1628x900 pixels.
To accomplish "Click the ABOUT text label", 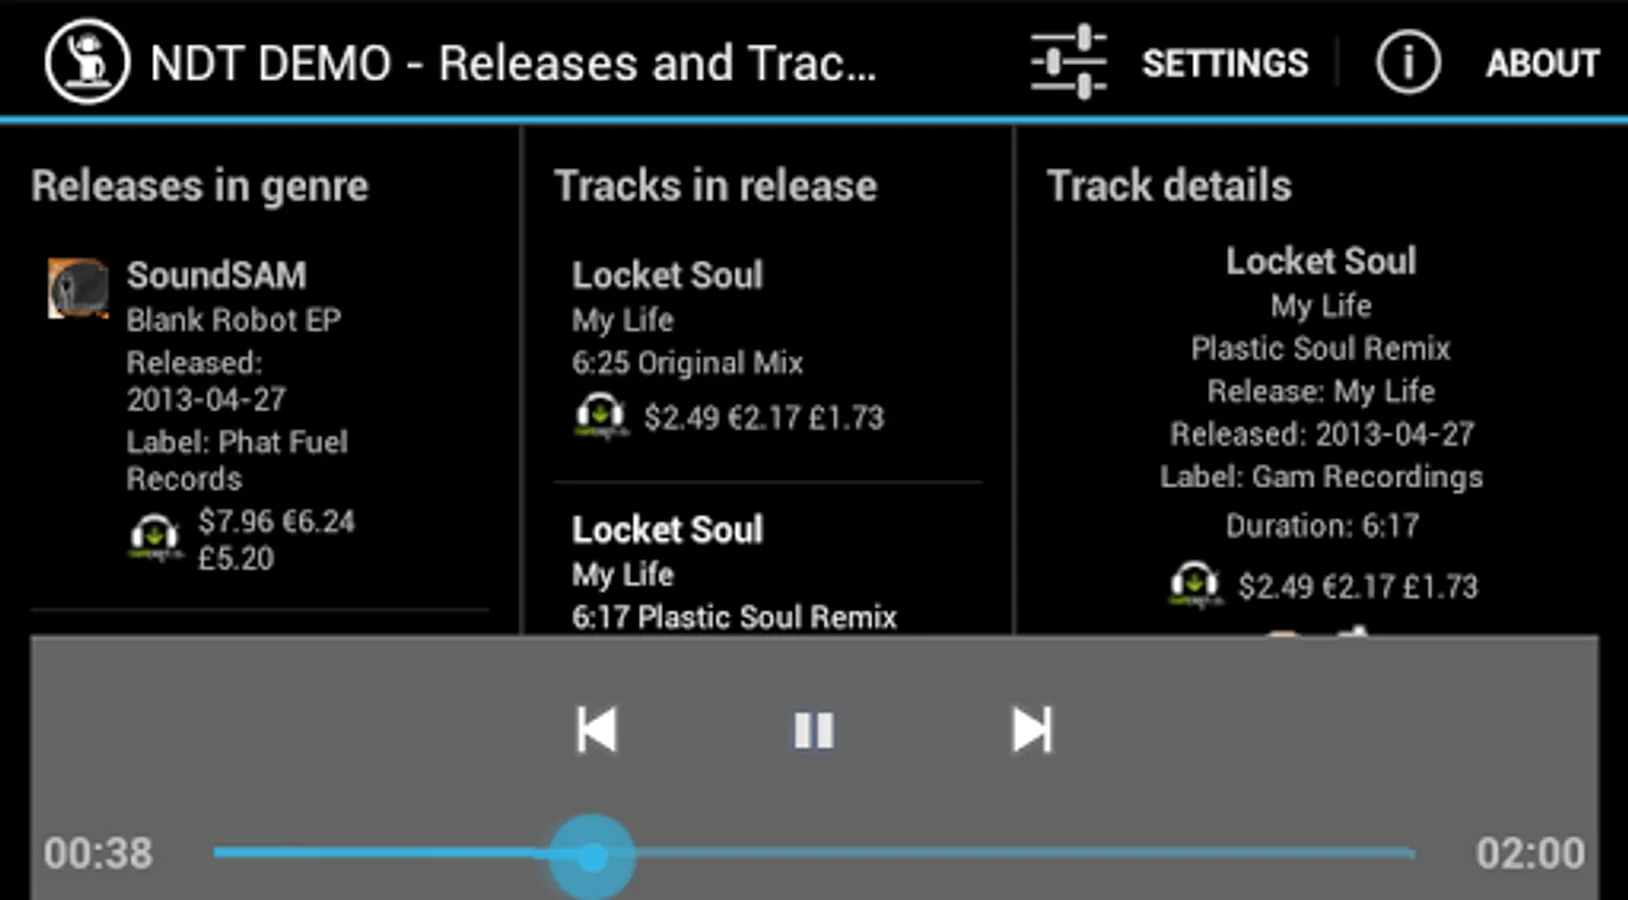I will [x=1542, y=63].
